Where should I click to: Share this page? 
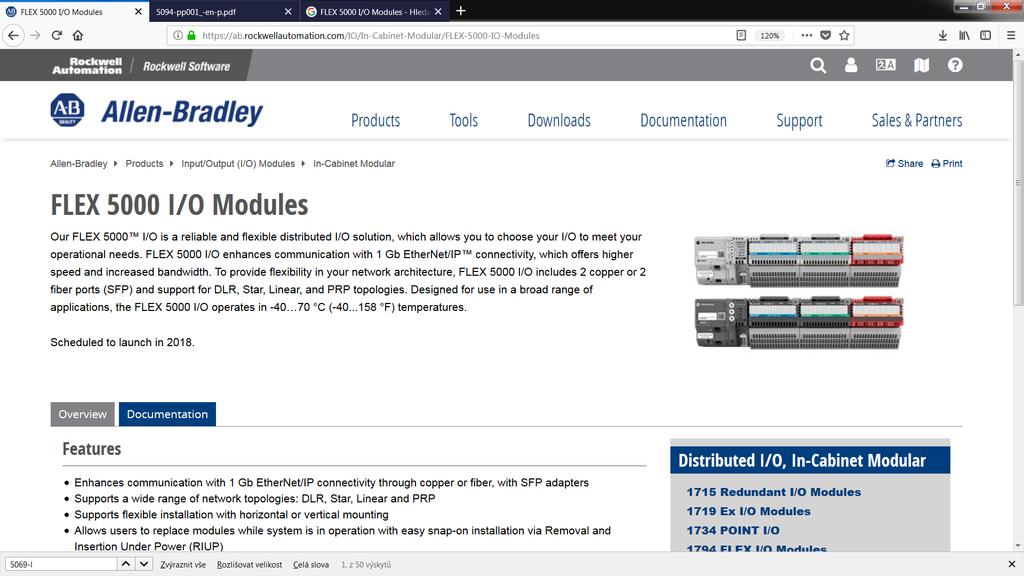904,163
